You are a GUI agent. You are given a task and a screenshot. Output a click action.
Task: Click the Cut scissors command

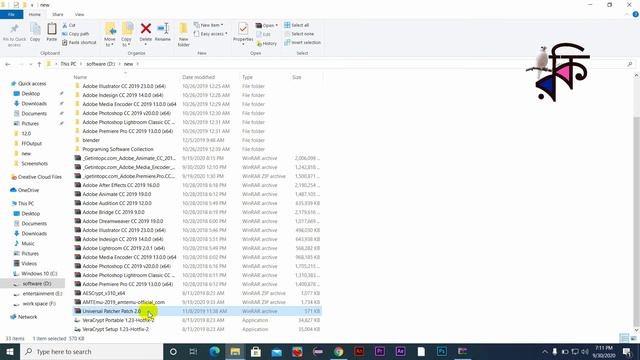(x=69, y=25)
